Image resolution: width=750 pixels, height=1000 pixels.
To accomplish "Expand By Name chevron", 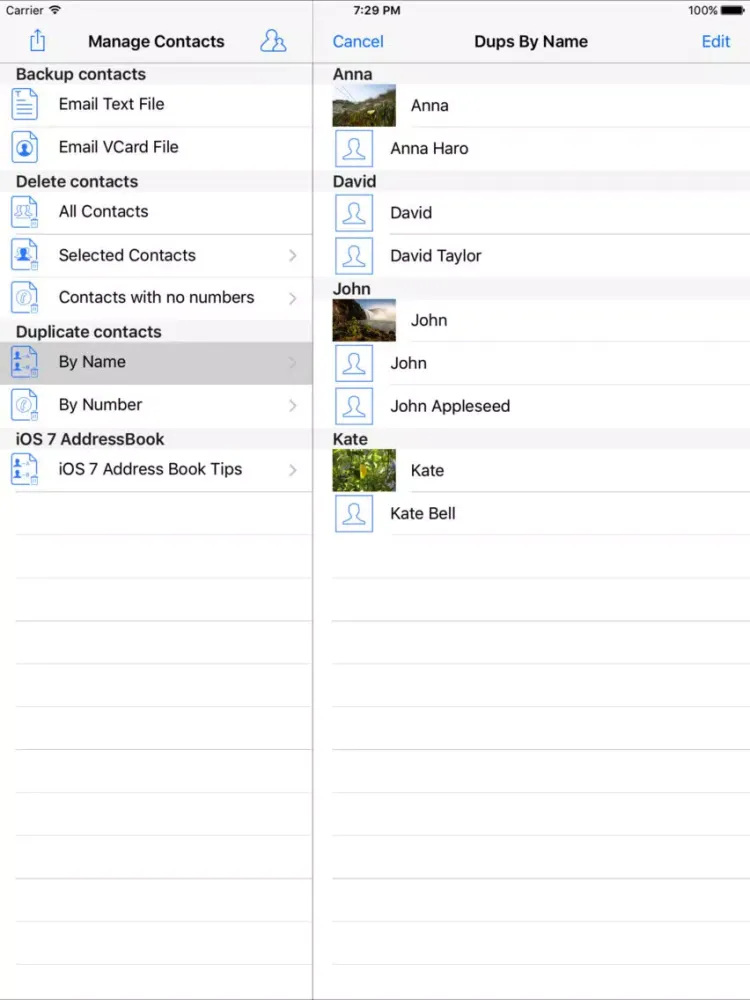I will (293, 362).
